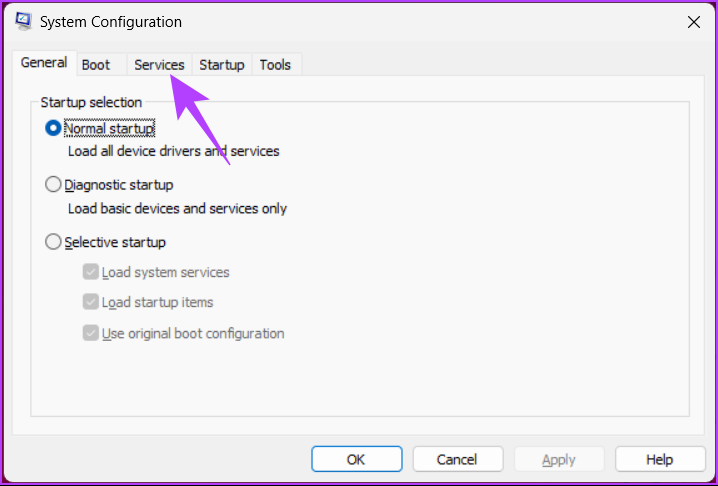Image resolution: width=718 pixels, height=486 pixels.
Task: Switch to the Services tab
Action: pyautogui.click(x=159, y=65)
